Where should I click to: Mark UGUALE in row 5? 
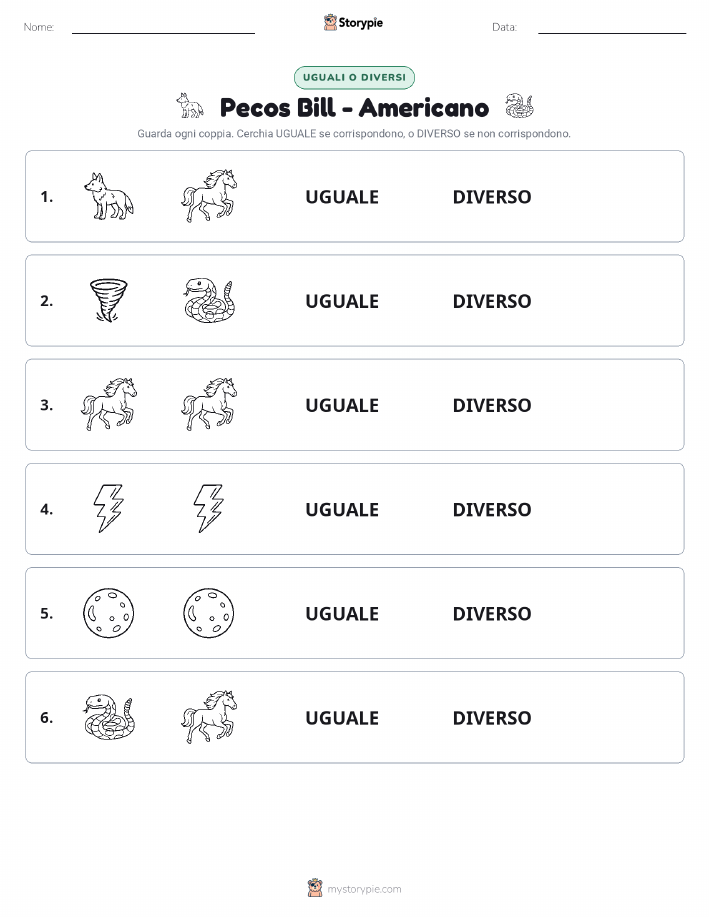click(342, 613)
